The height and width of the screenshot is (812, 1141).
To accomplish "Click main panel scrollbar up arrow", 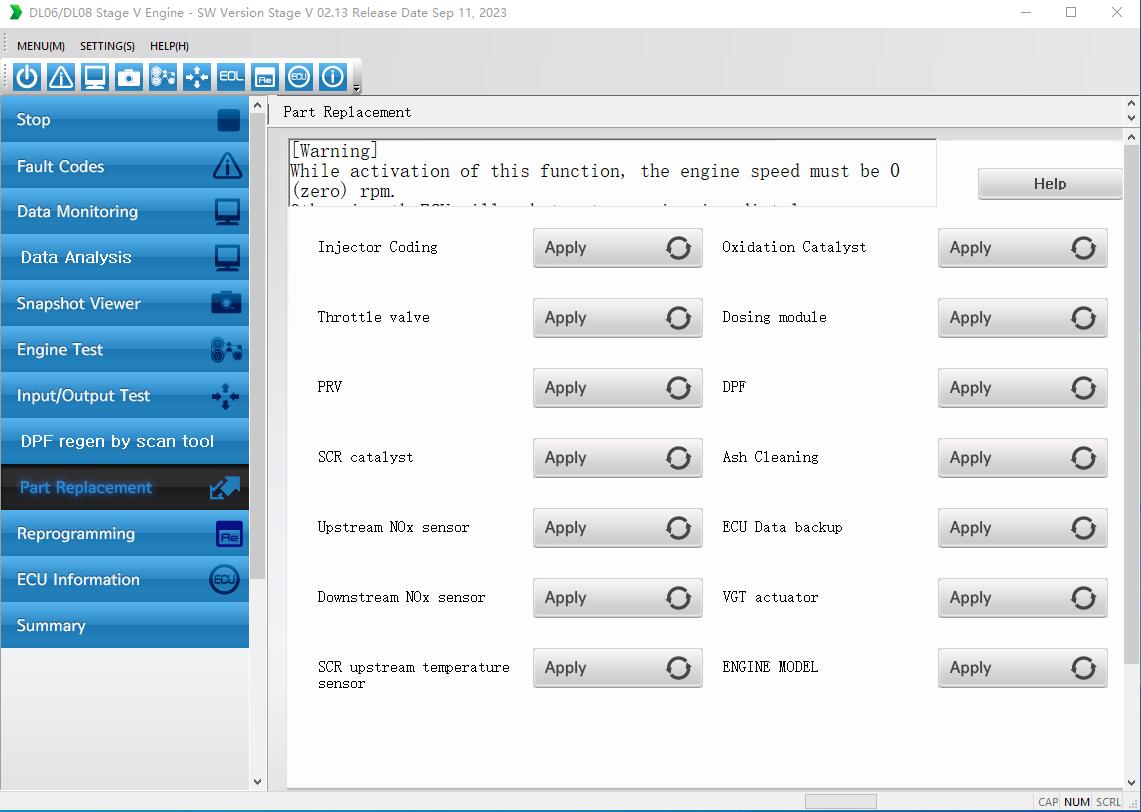I will click(x=1132, y=137).
